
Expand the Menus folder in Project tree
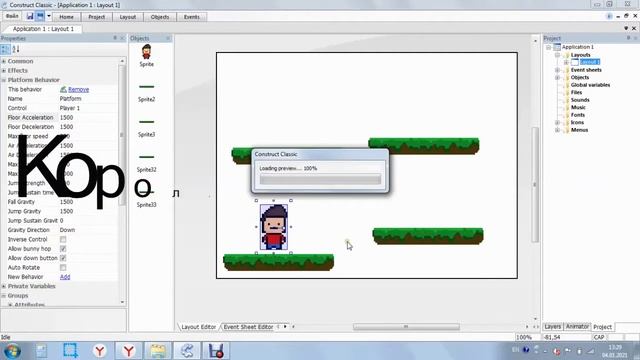tap(558, 130)
